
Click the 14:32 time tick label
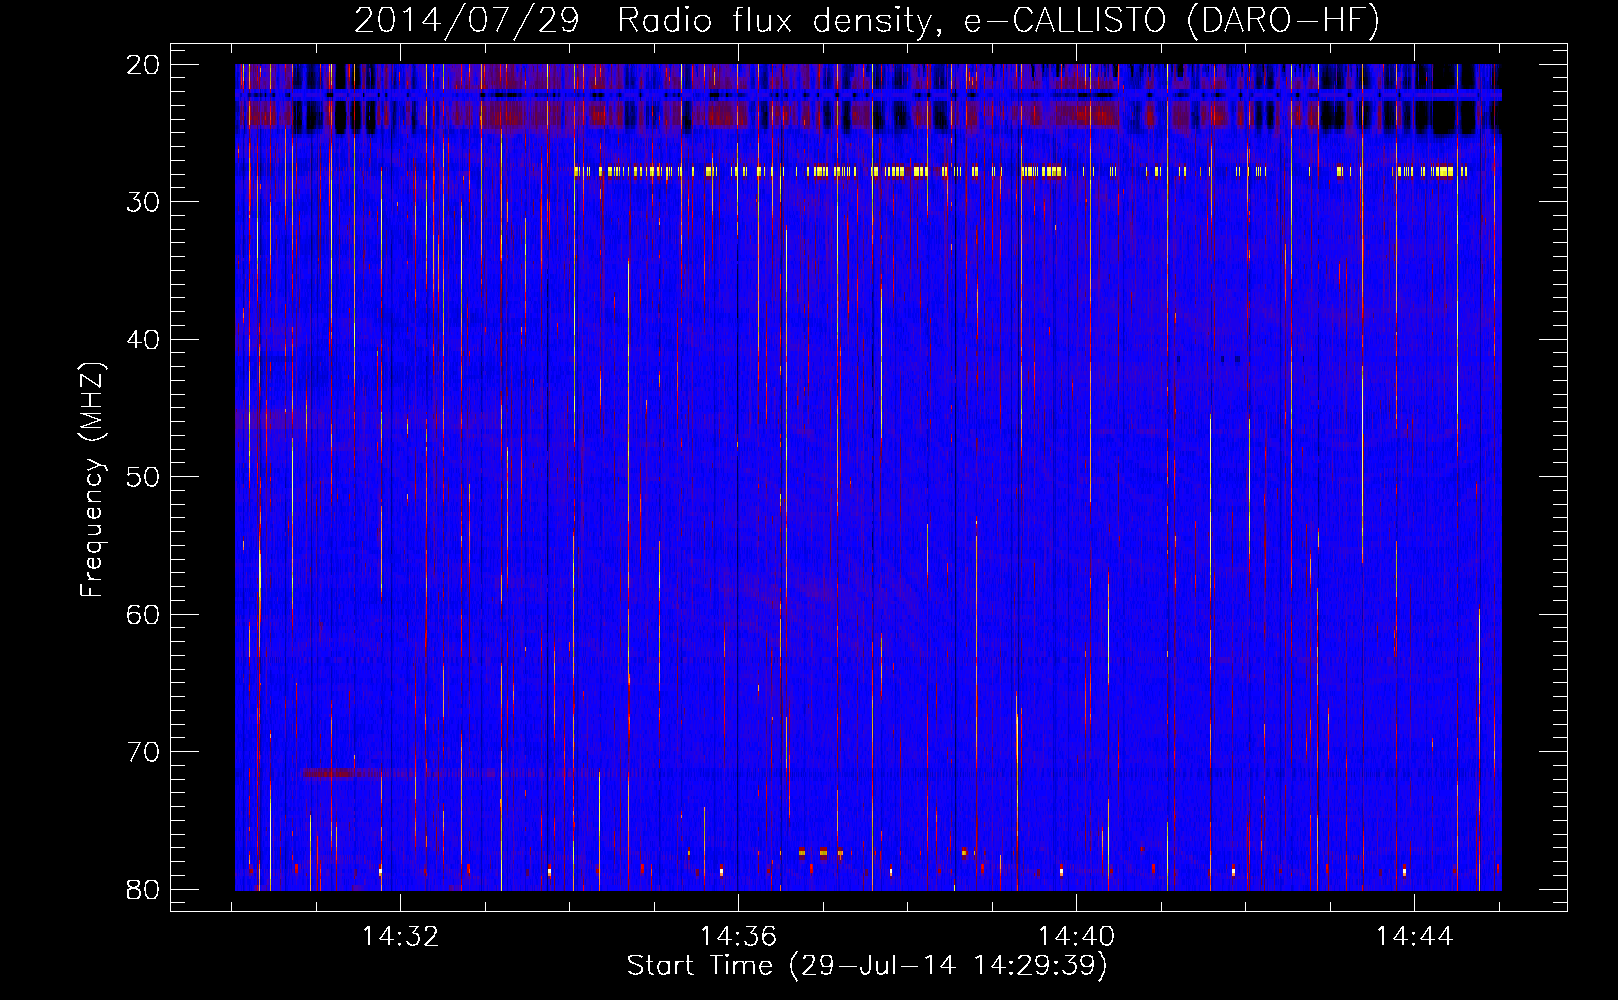400,937
